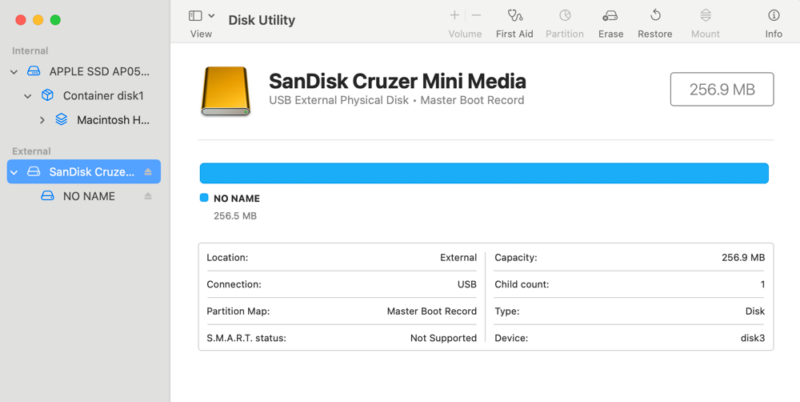The image size is (800, 402).
Task: Collapse the Container disk1 disclosure arrow
Action: (x=28, y=96)
